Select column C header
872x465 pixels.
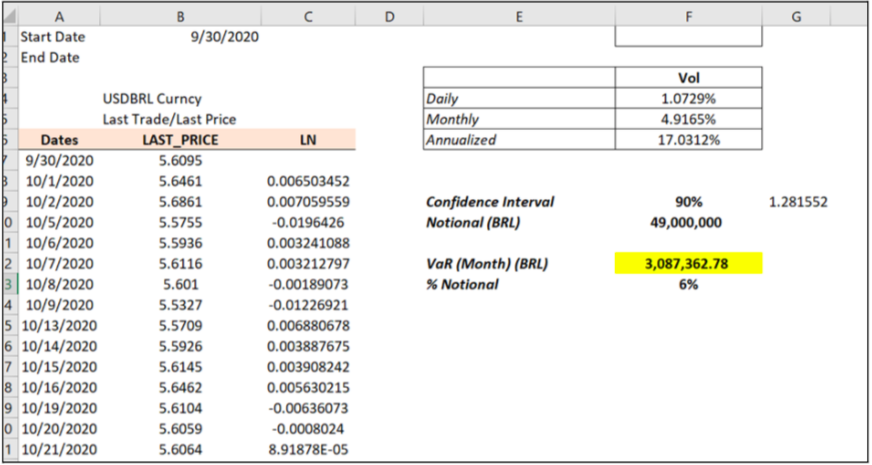pos(308,17)
